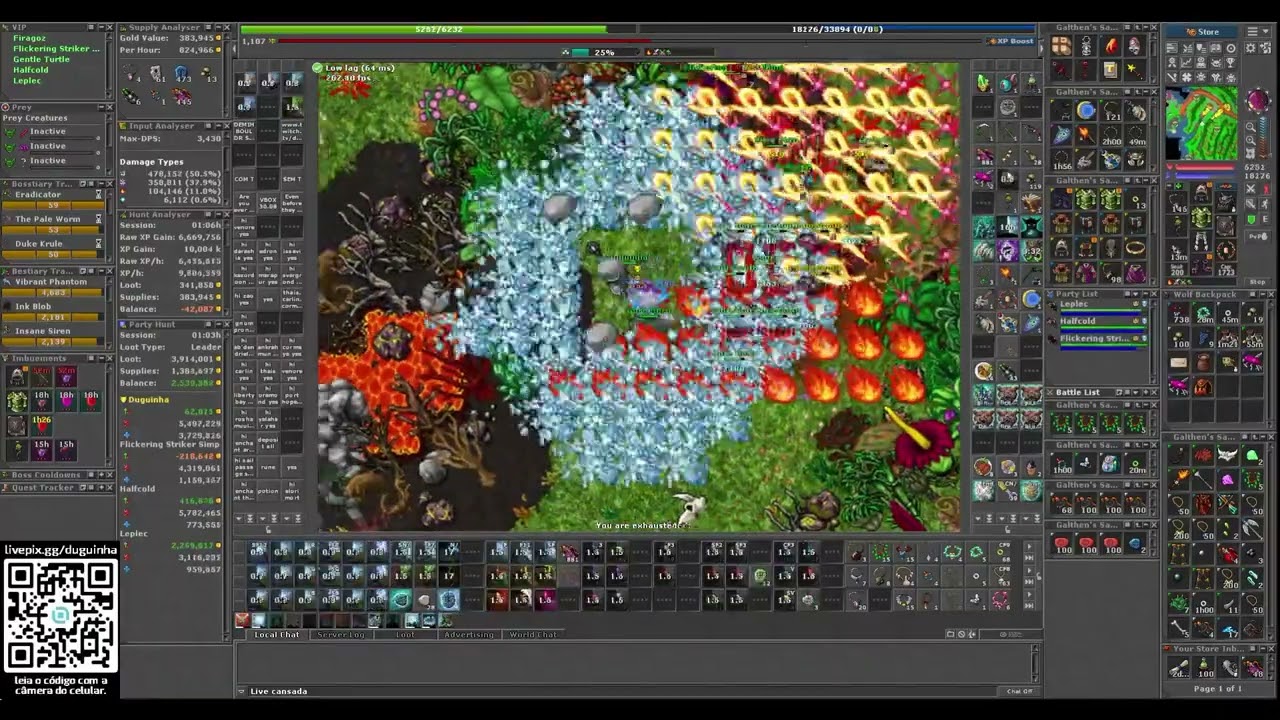The height and width of the screenshot is (720, 1280).
Task: Toggle The Pale Worm hourglass tracker icon
Action: tap(98, 219)
